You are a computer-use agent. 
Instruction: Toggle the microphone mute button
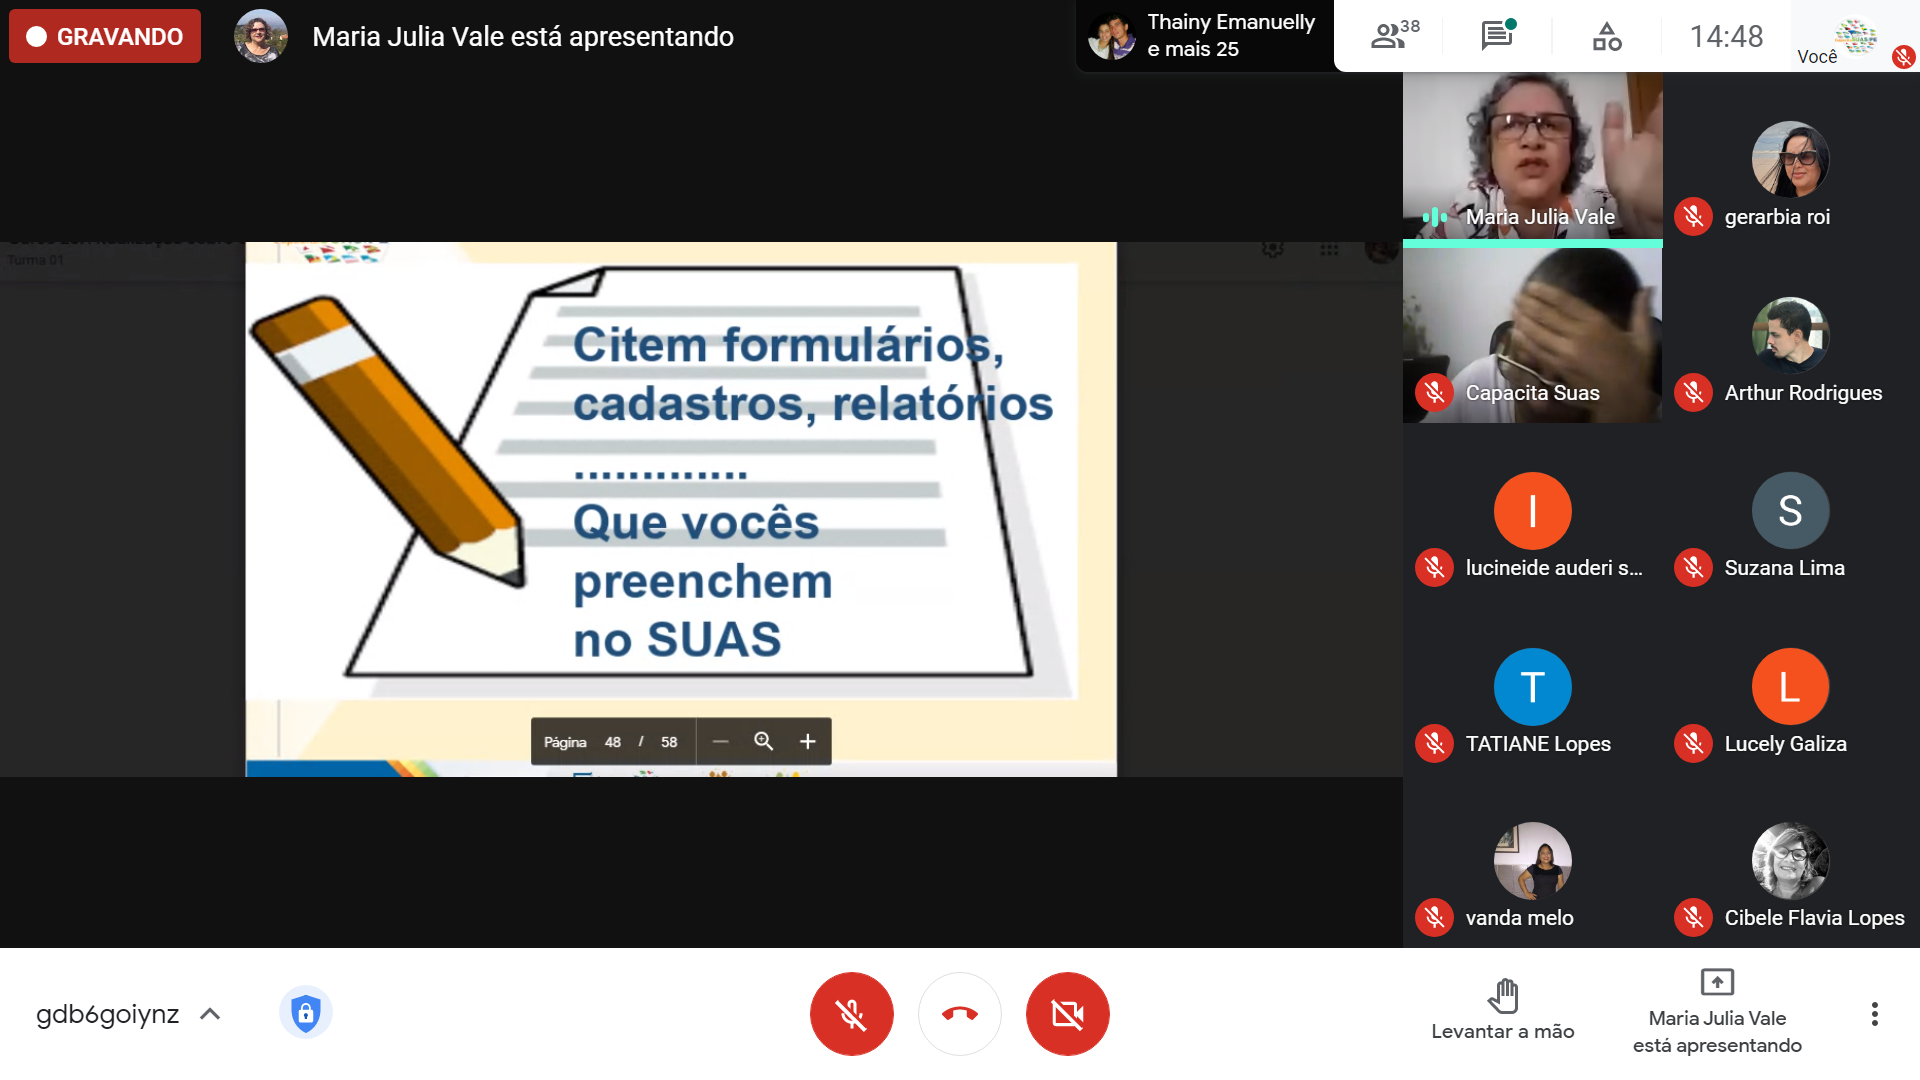[x=851, y=1014]
